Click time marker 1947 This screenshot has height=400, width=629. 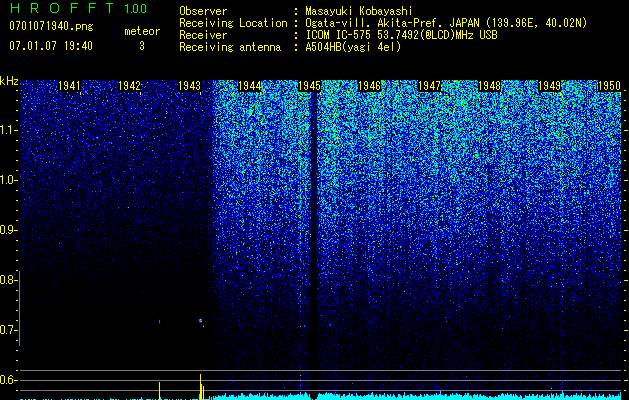[x=430, y=86]
